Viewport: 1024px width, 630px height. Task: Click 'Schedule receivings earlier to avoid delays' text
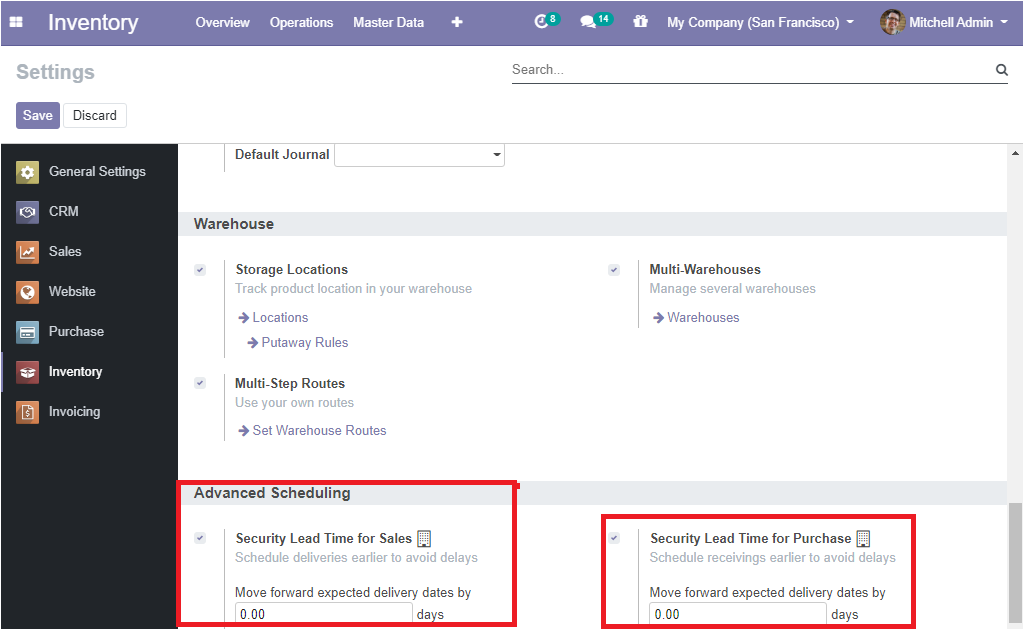tap(773, 558)
